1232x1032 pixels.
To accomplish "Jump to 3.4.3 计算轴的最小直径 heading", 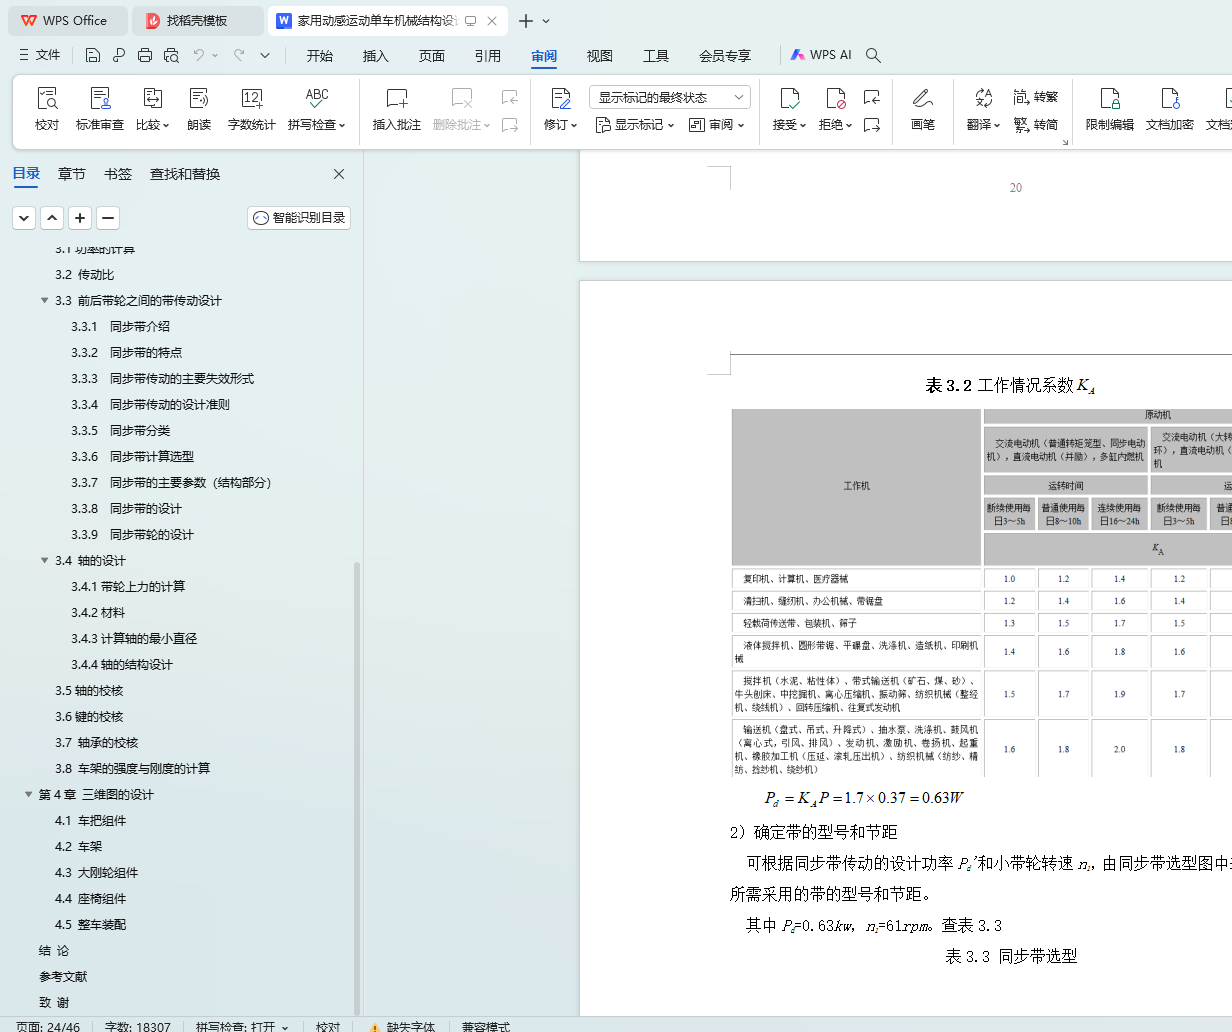I will click(x=134, y=638).
